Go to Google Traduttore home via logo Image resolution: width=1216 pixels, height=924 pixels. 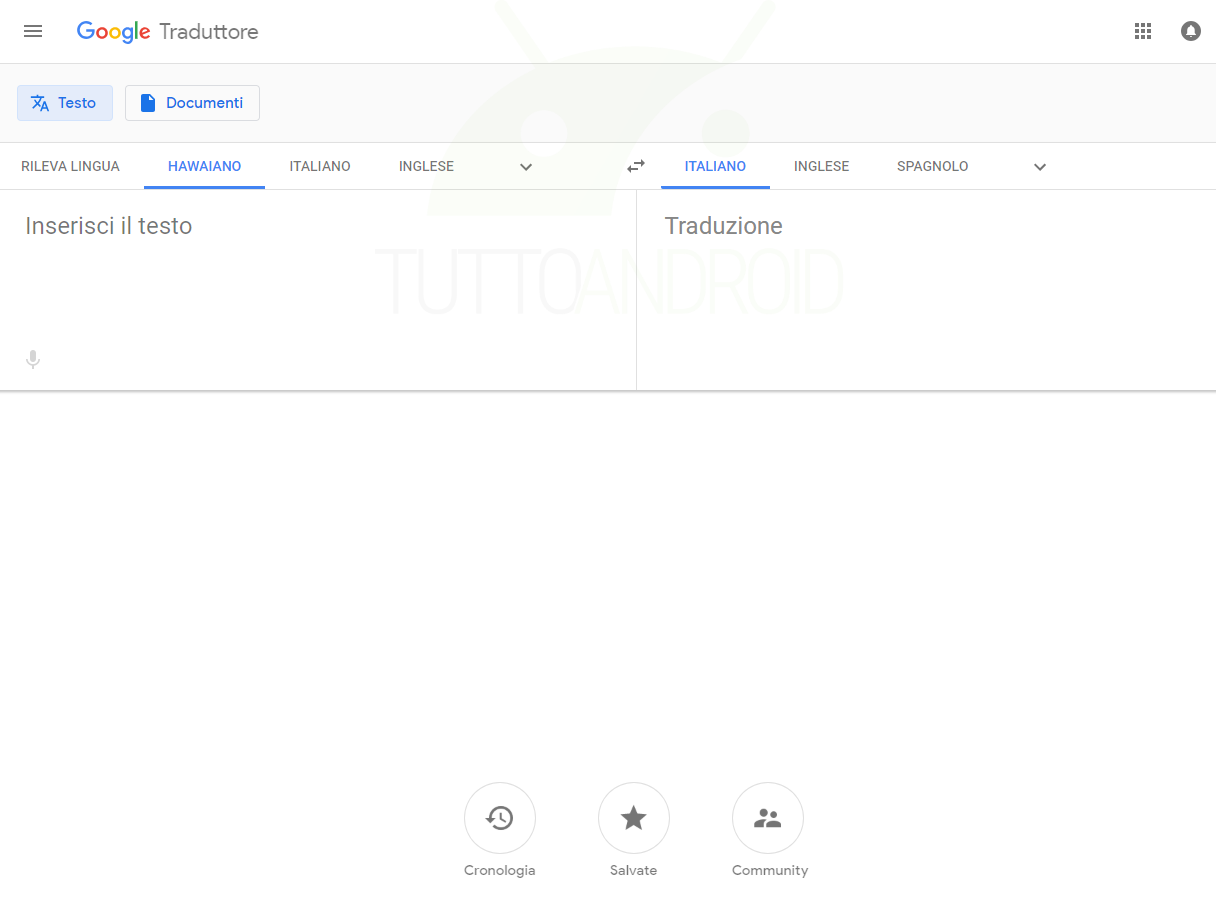[167, 31]
